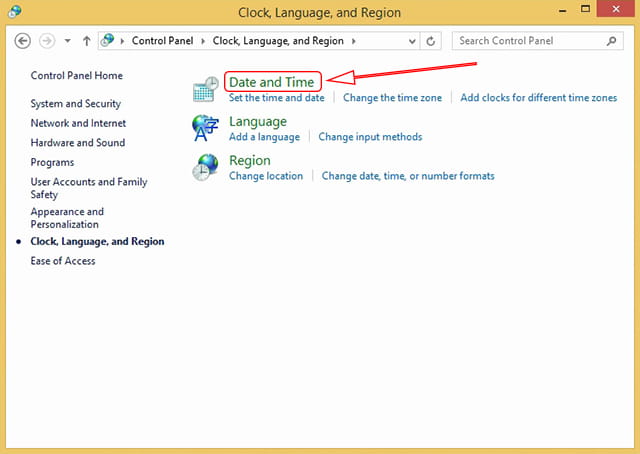Open the Region heading
This screenshot has width=640, height=454.
pos(250,160)
